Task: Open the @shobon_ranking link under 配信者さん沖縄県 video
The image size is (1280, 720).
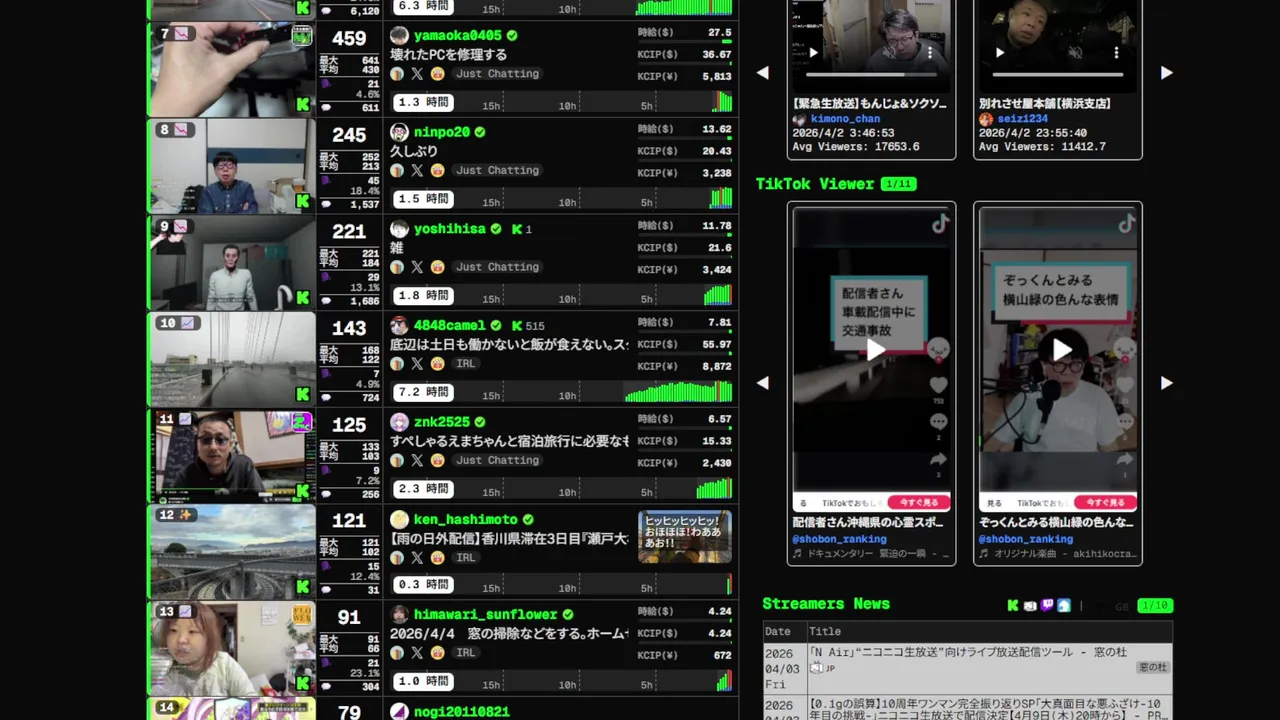Action: pyautogui.click(x=839, y=539)
